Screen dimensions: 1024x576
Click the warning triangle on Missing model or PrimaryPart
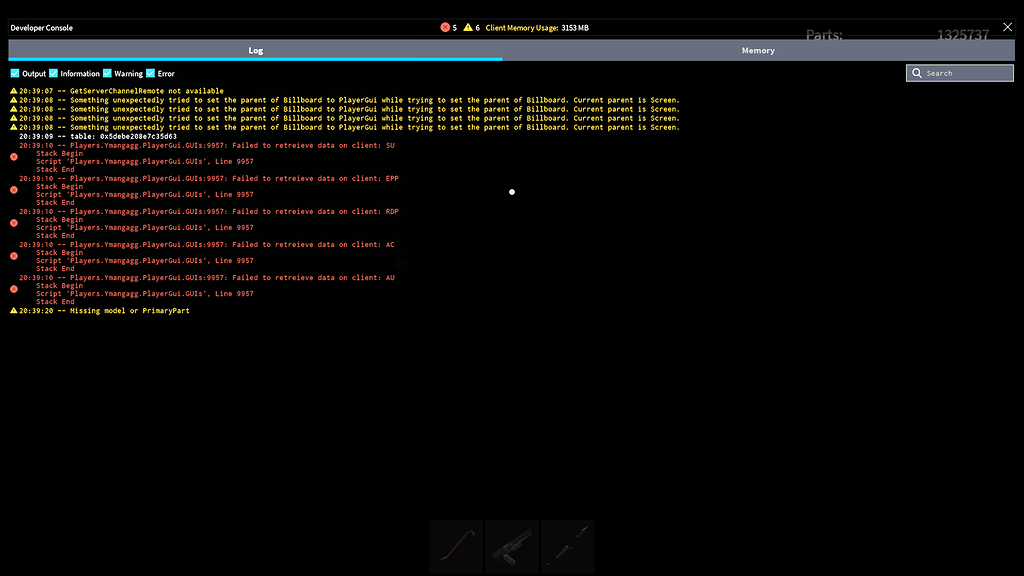click(15, 310)
